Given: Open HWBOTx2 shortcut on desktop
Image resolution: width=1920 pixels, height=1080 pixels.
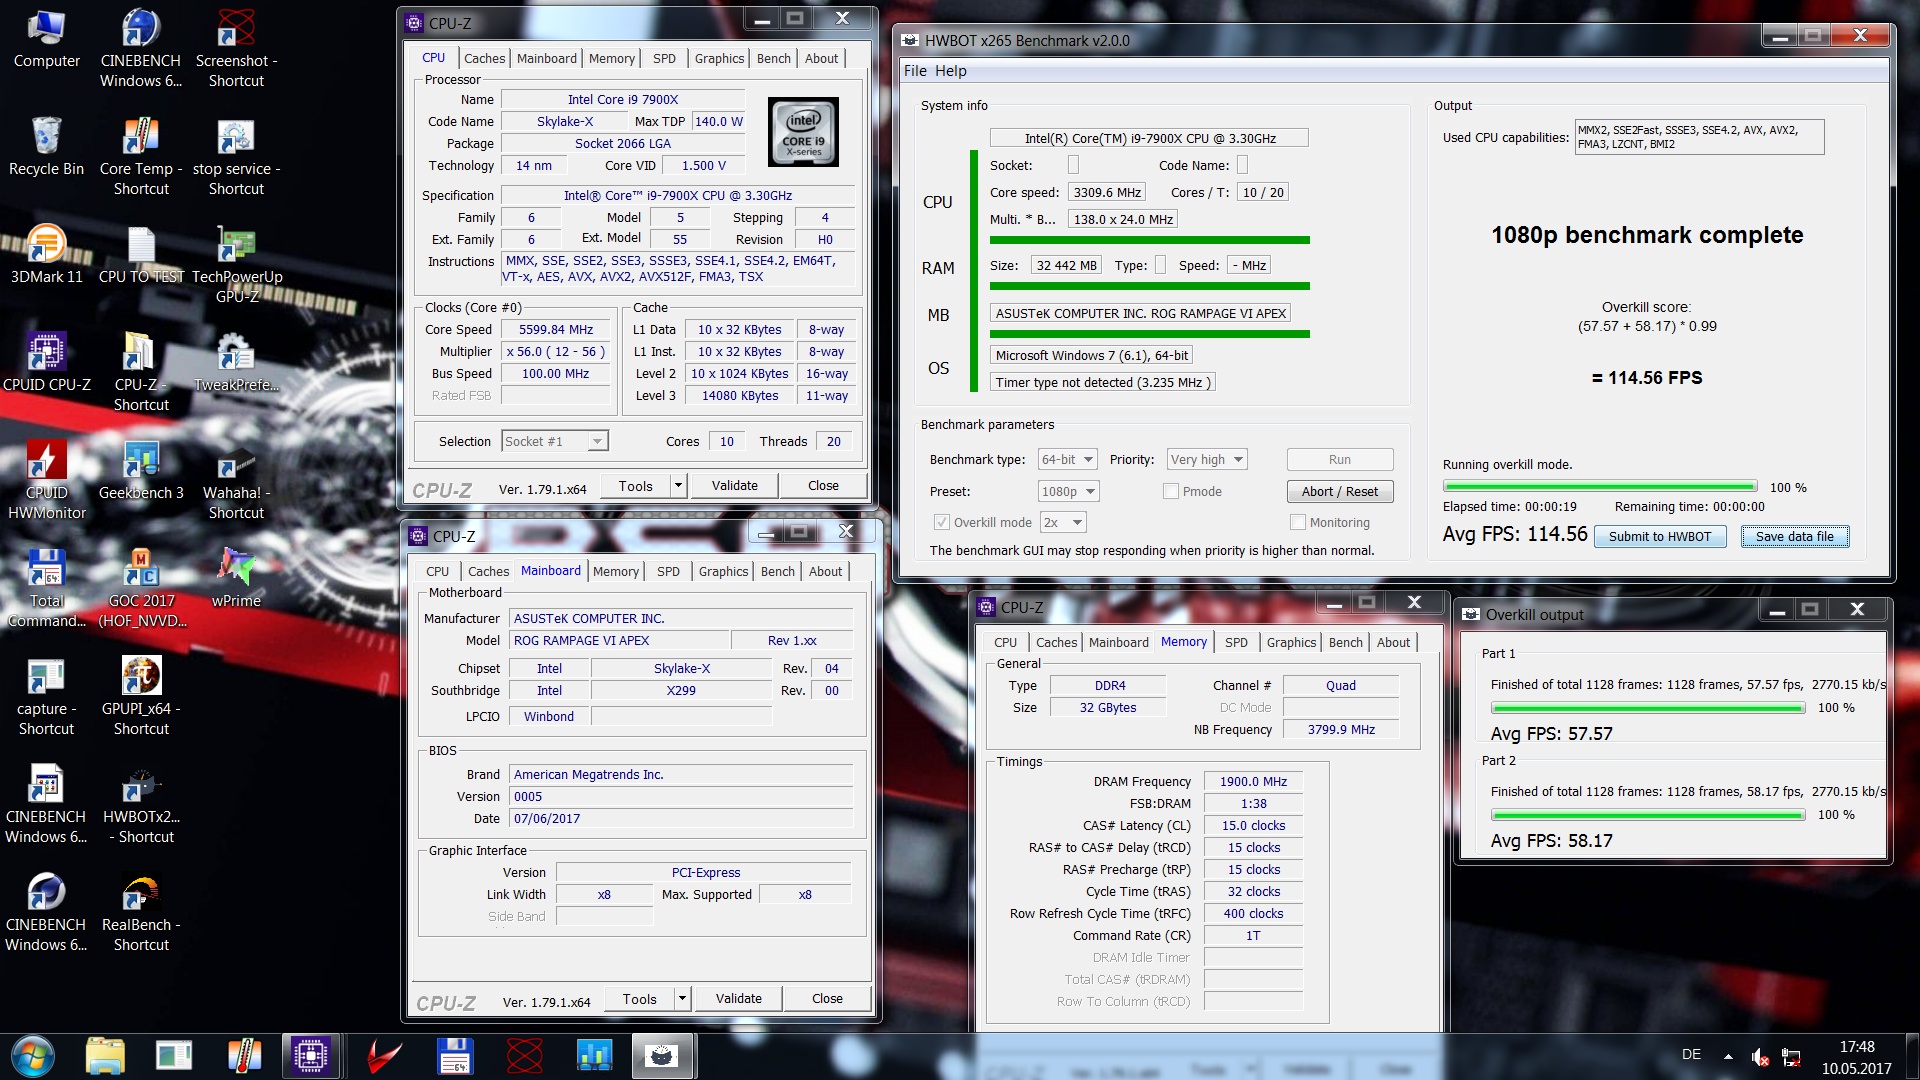Looking at the screenshot, I should point(141,805).
